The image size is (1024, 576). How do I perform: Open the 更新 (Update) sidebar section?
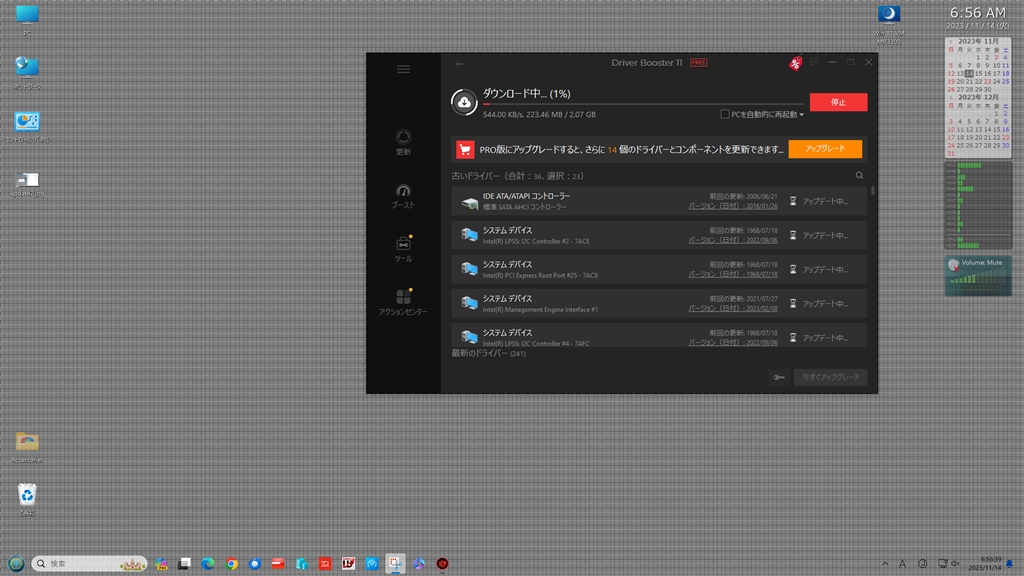coord(404,142)
